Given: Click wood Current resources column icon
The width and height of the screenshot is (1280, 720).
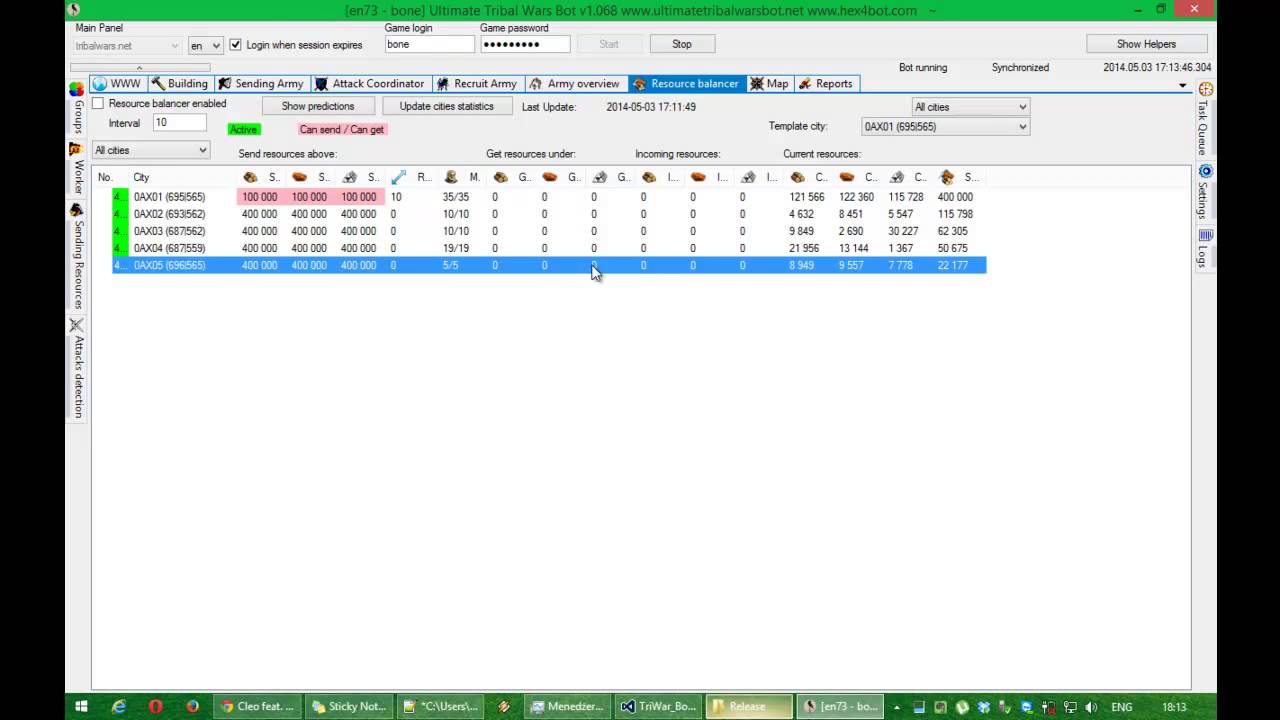Looking at the screenshot, I should click(797, 177).
